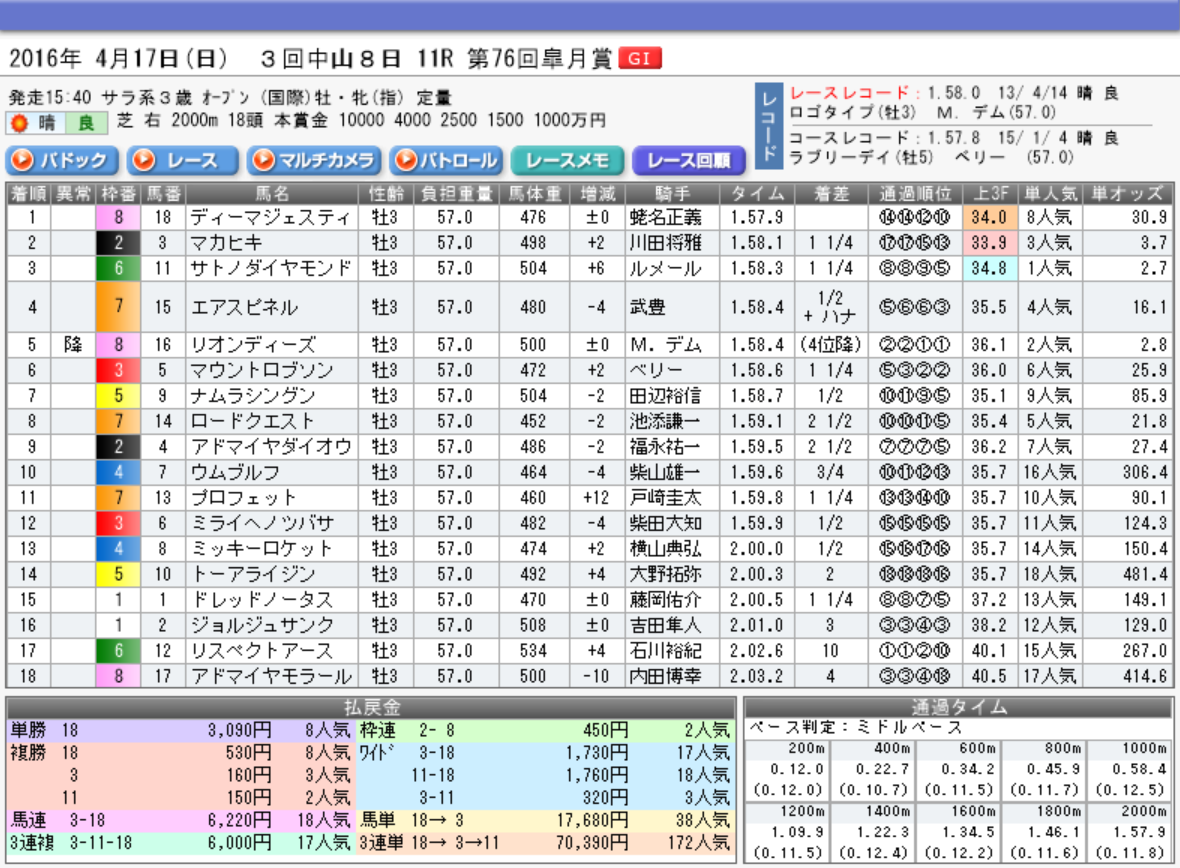1180x868 pixels.
Task: Select horse name マウントロブソン
Action: tap(262, 371)
